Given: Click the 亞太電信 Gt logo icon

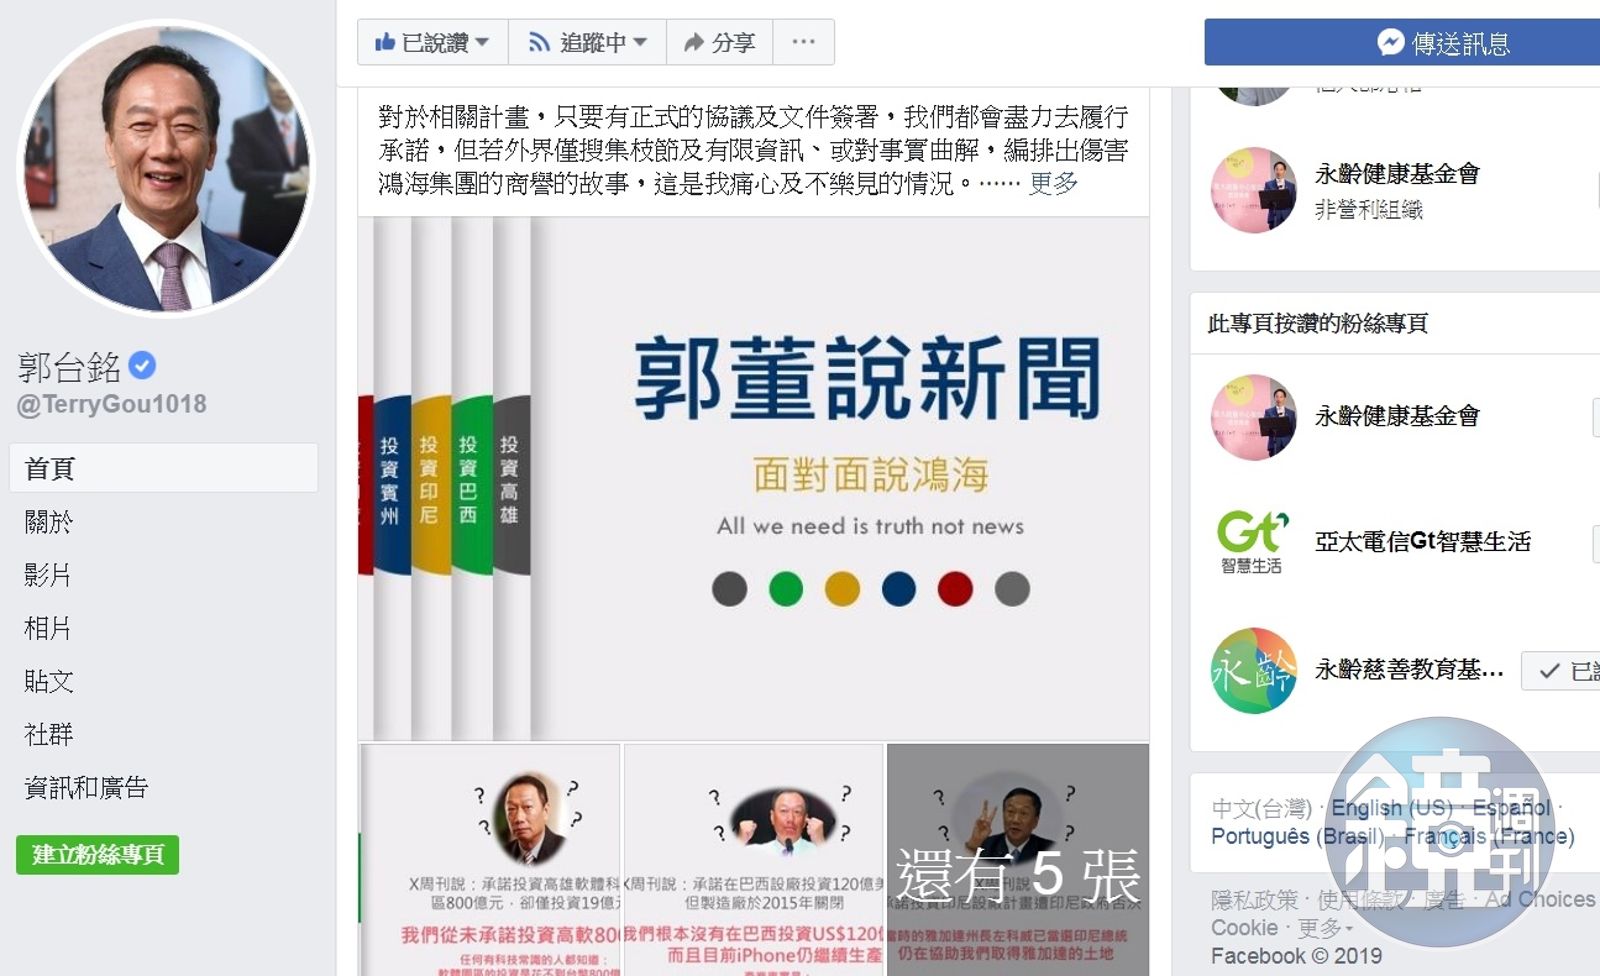Looking at the screenshot, I should pyautogui.click(x=1253, y=542).
